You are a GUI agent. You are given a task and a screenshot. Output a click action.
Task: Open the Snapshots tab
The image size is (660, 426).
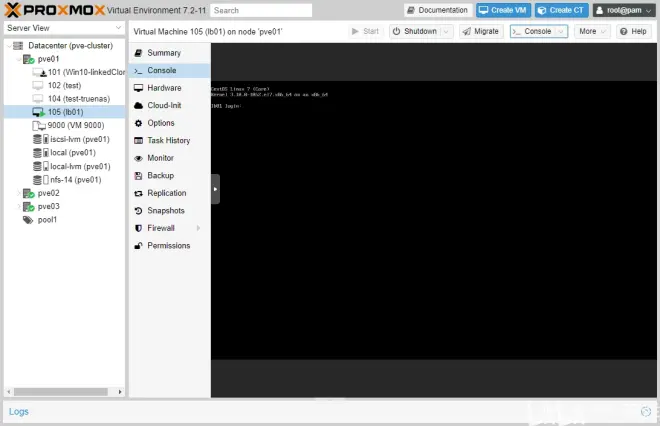[x=170, y=210]
